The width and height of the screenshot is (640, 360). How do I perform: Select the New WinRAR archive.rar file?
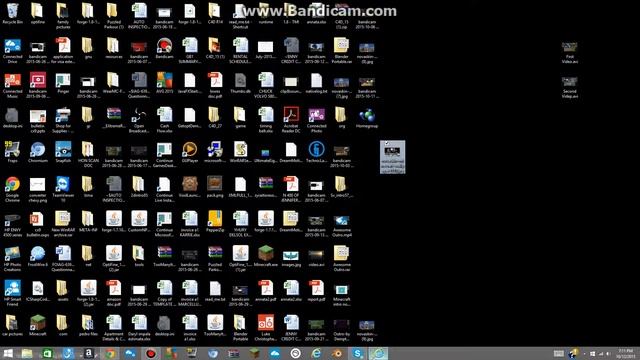63,224
